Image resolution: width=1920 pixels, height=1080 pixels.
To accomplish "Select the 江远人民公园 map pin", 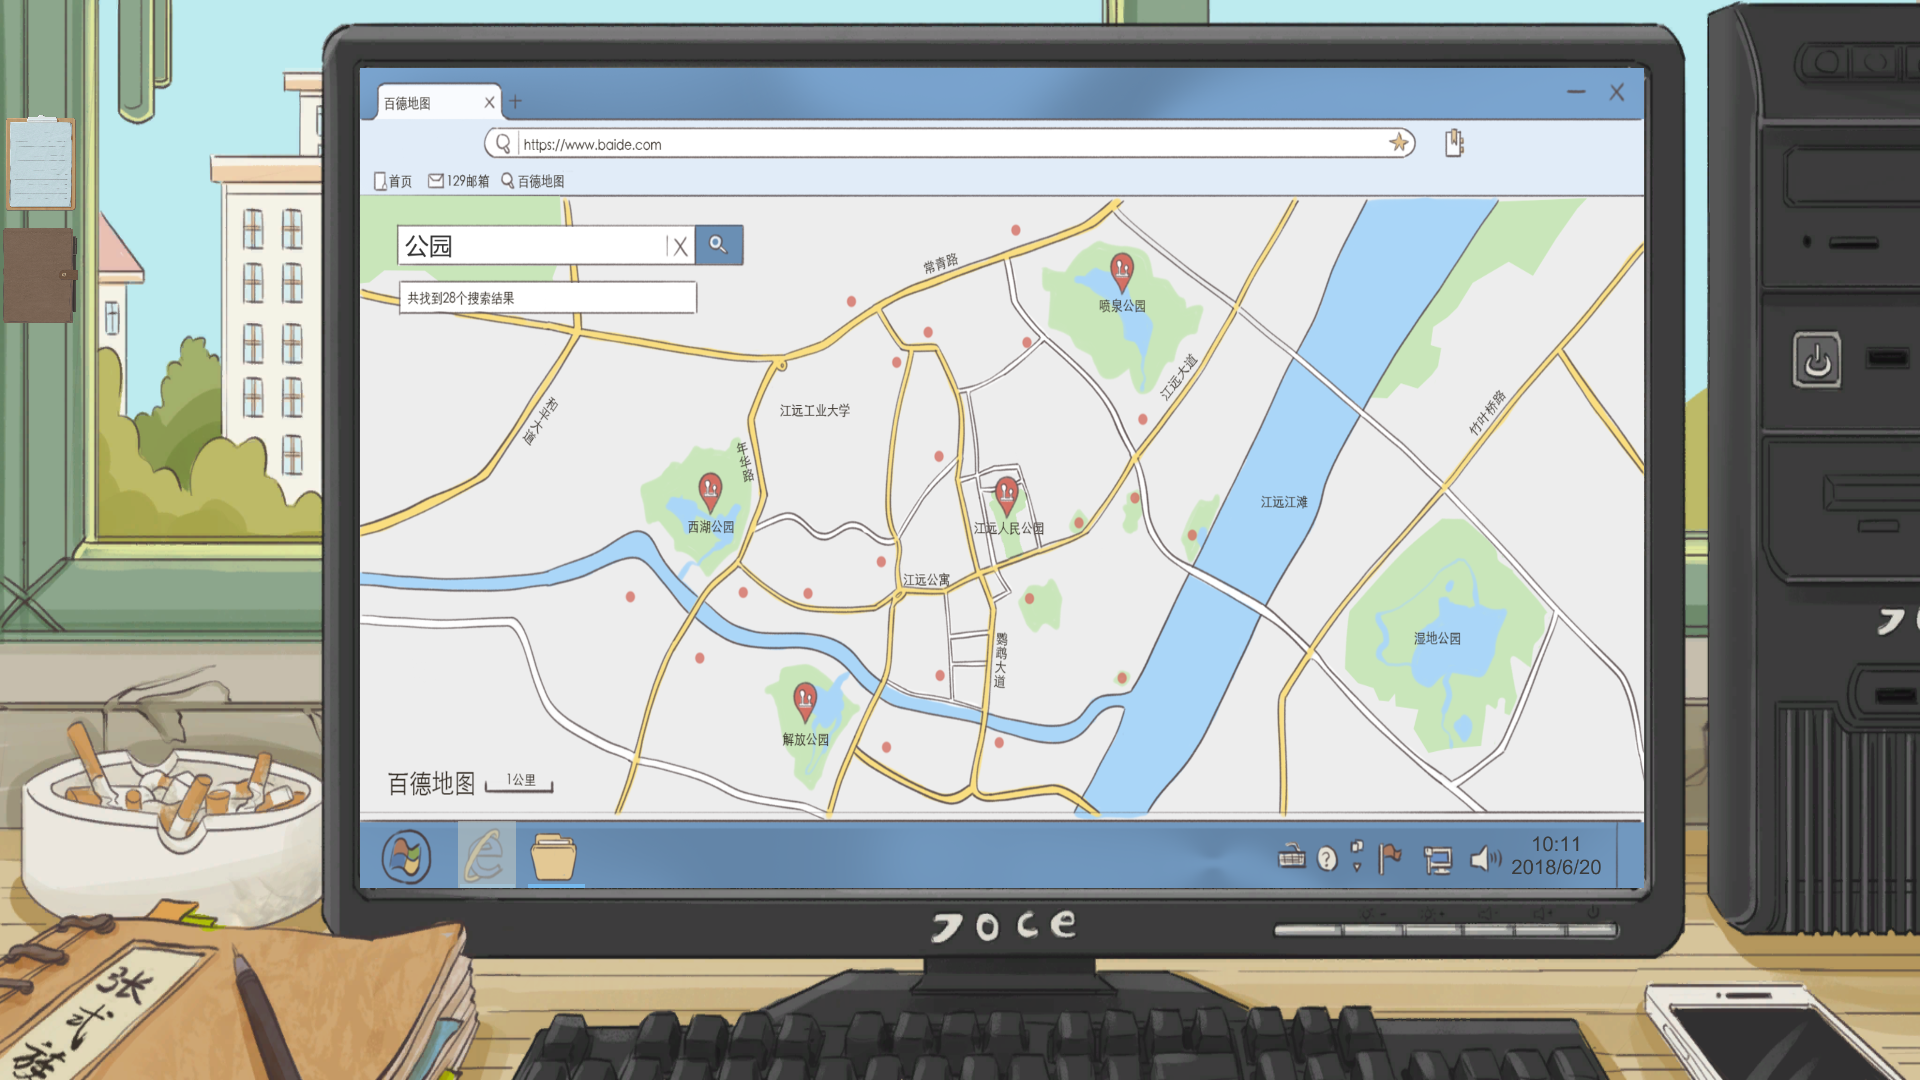I will [1007, 495].
